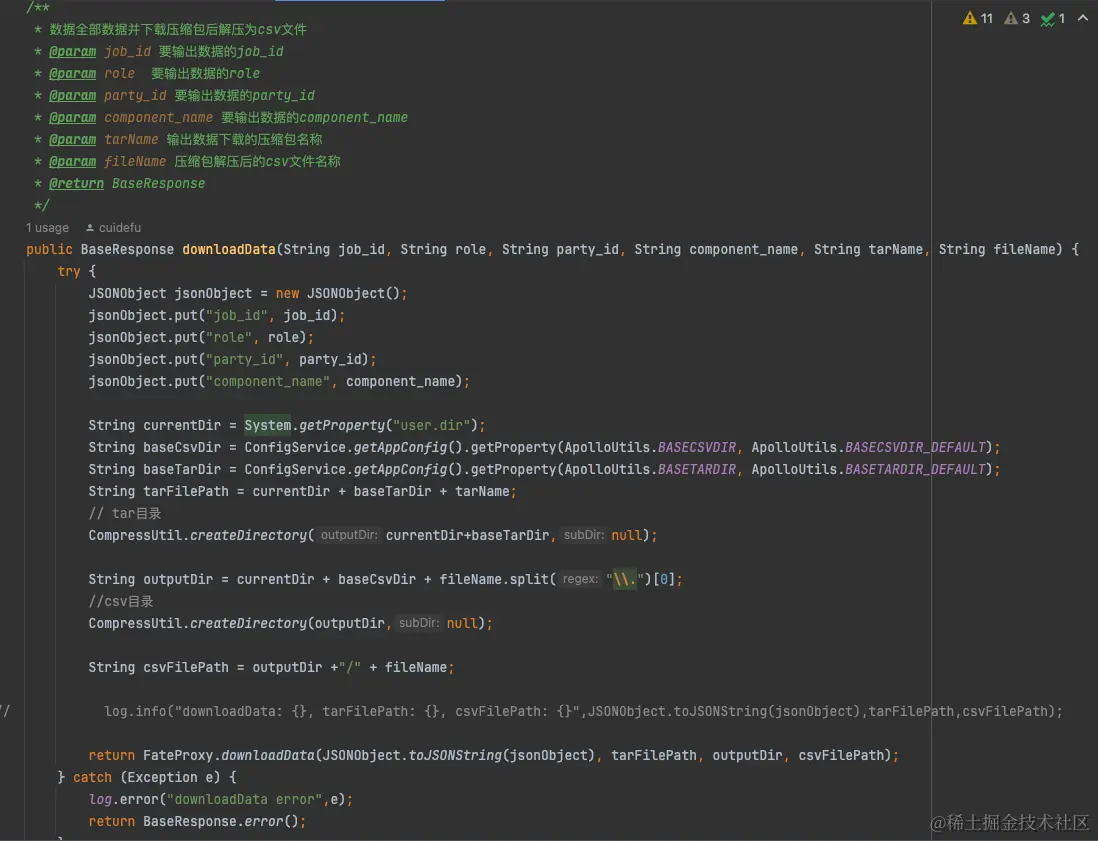Click the "party_id" string literal

(244, 359)
